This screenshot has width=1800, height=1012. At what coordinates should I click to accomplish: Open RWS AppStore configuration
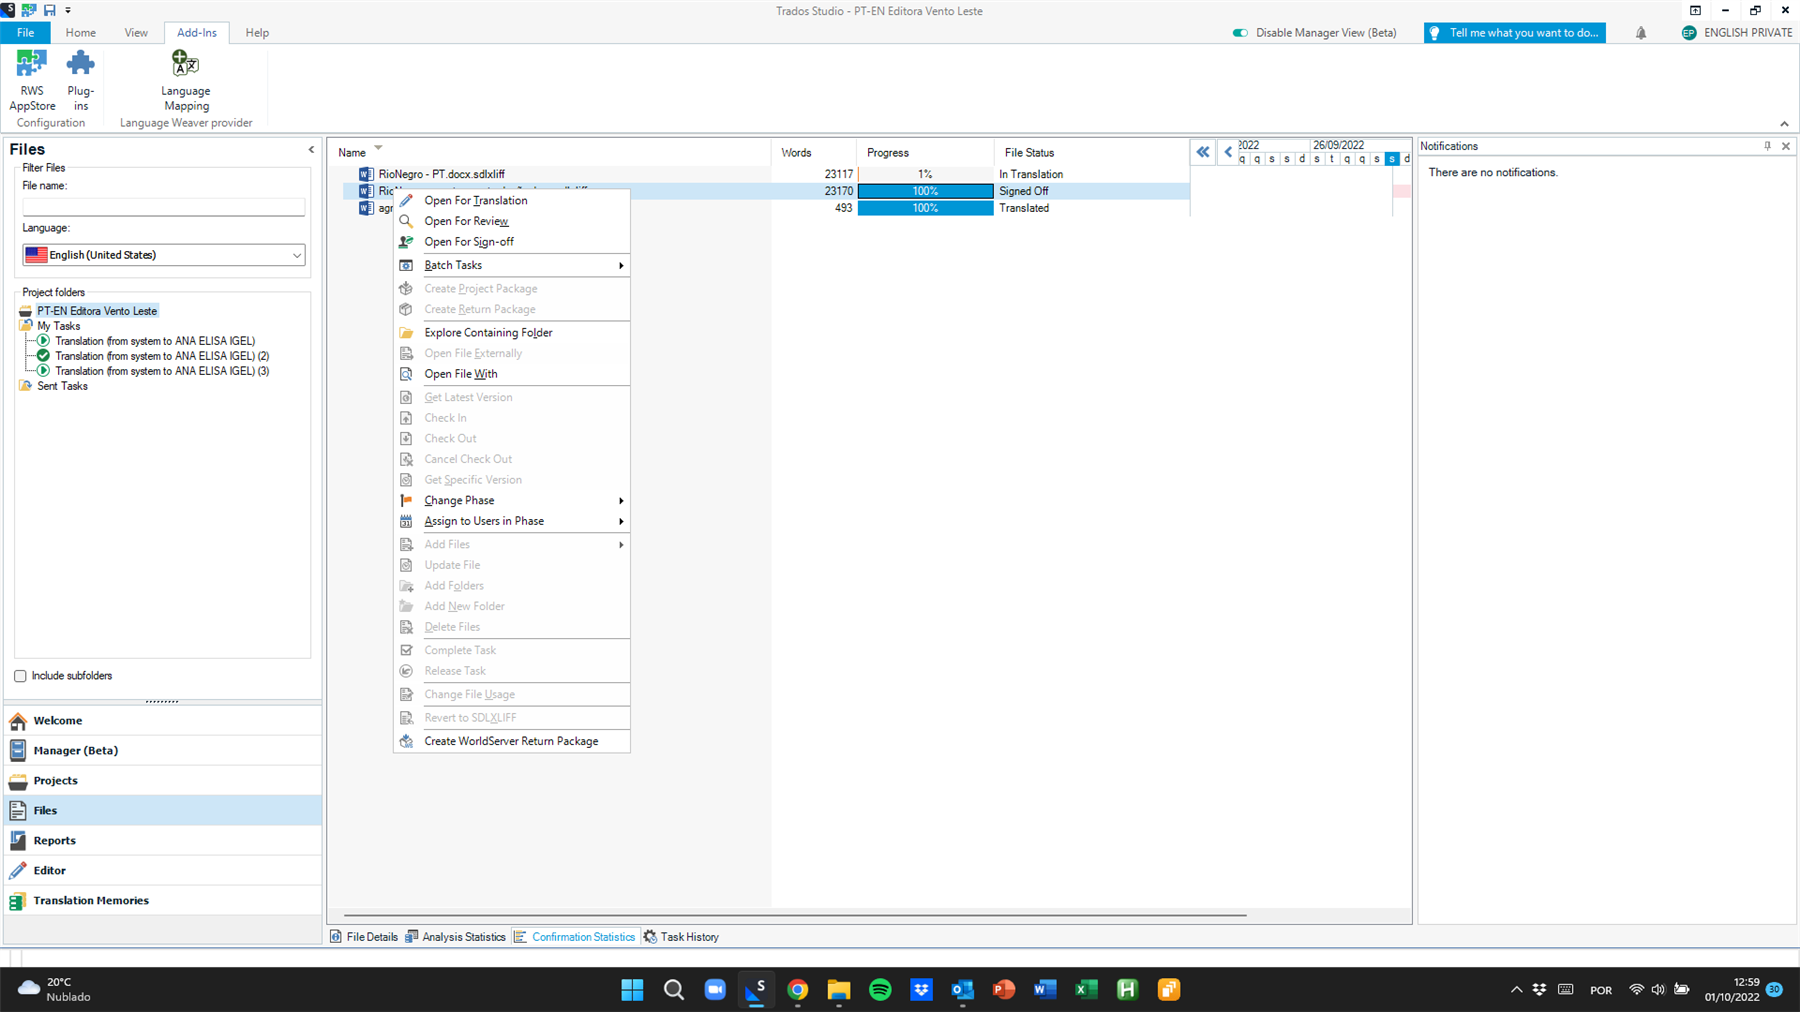tap(32, 81)
